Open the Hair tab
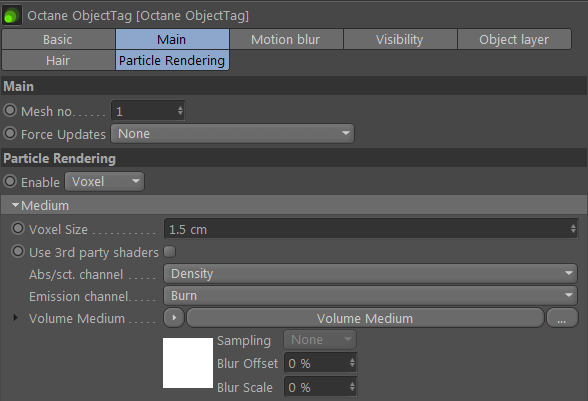This screenshot has width=588, height=401. click(58, 60)
